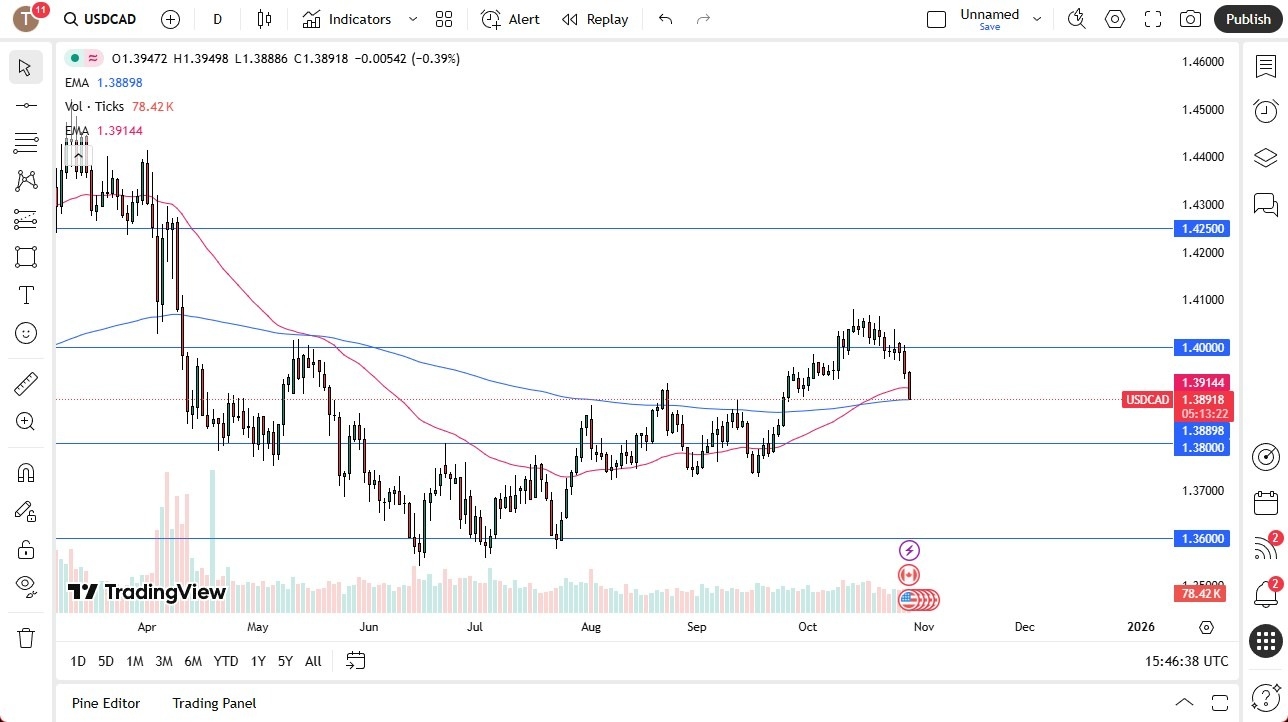Select the text annotation tool
Image resolution: width=1288 pixels, height=722 pixels.
26,295
